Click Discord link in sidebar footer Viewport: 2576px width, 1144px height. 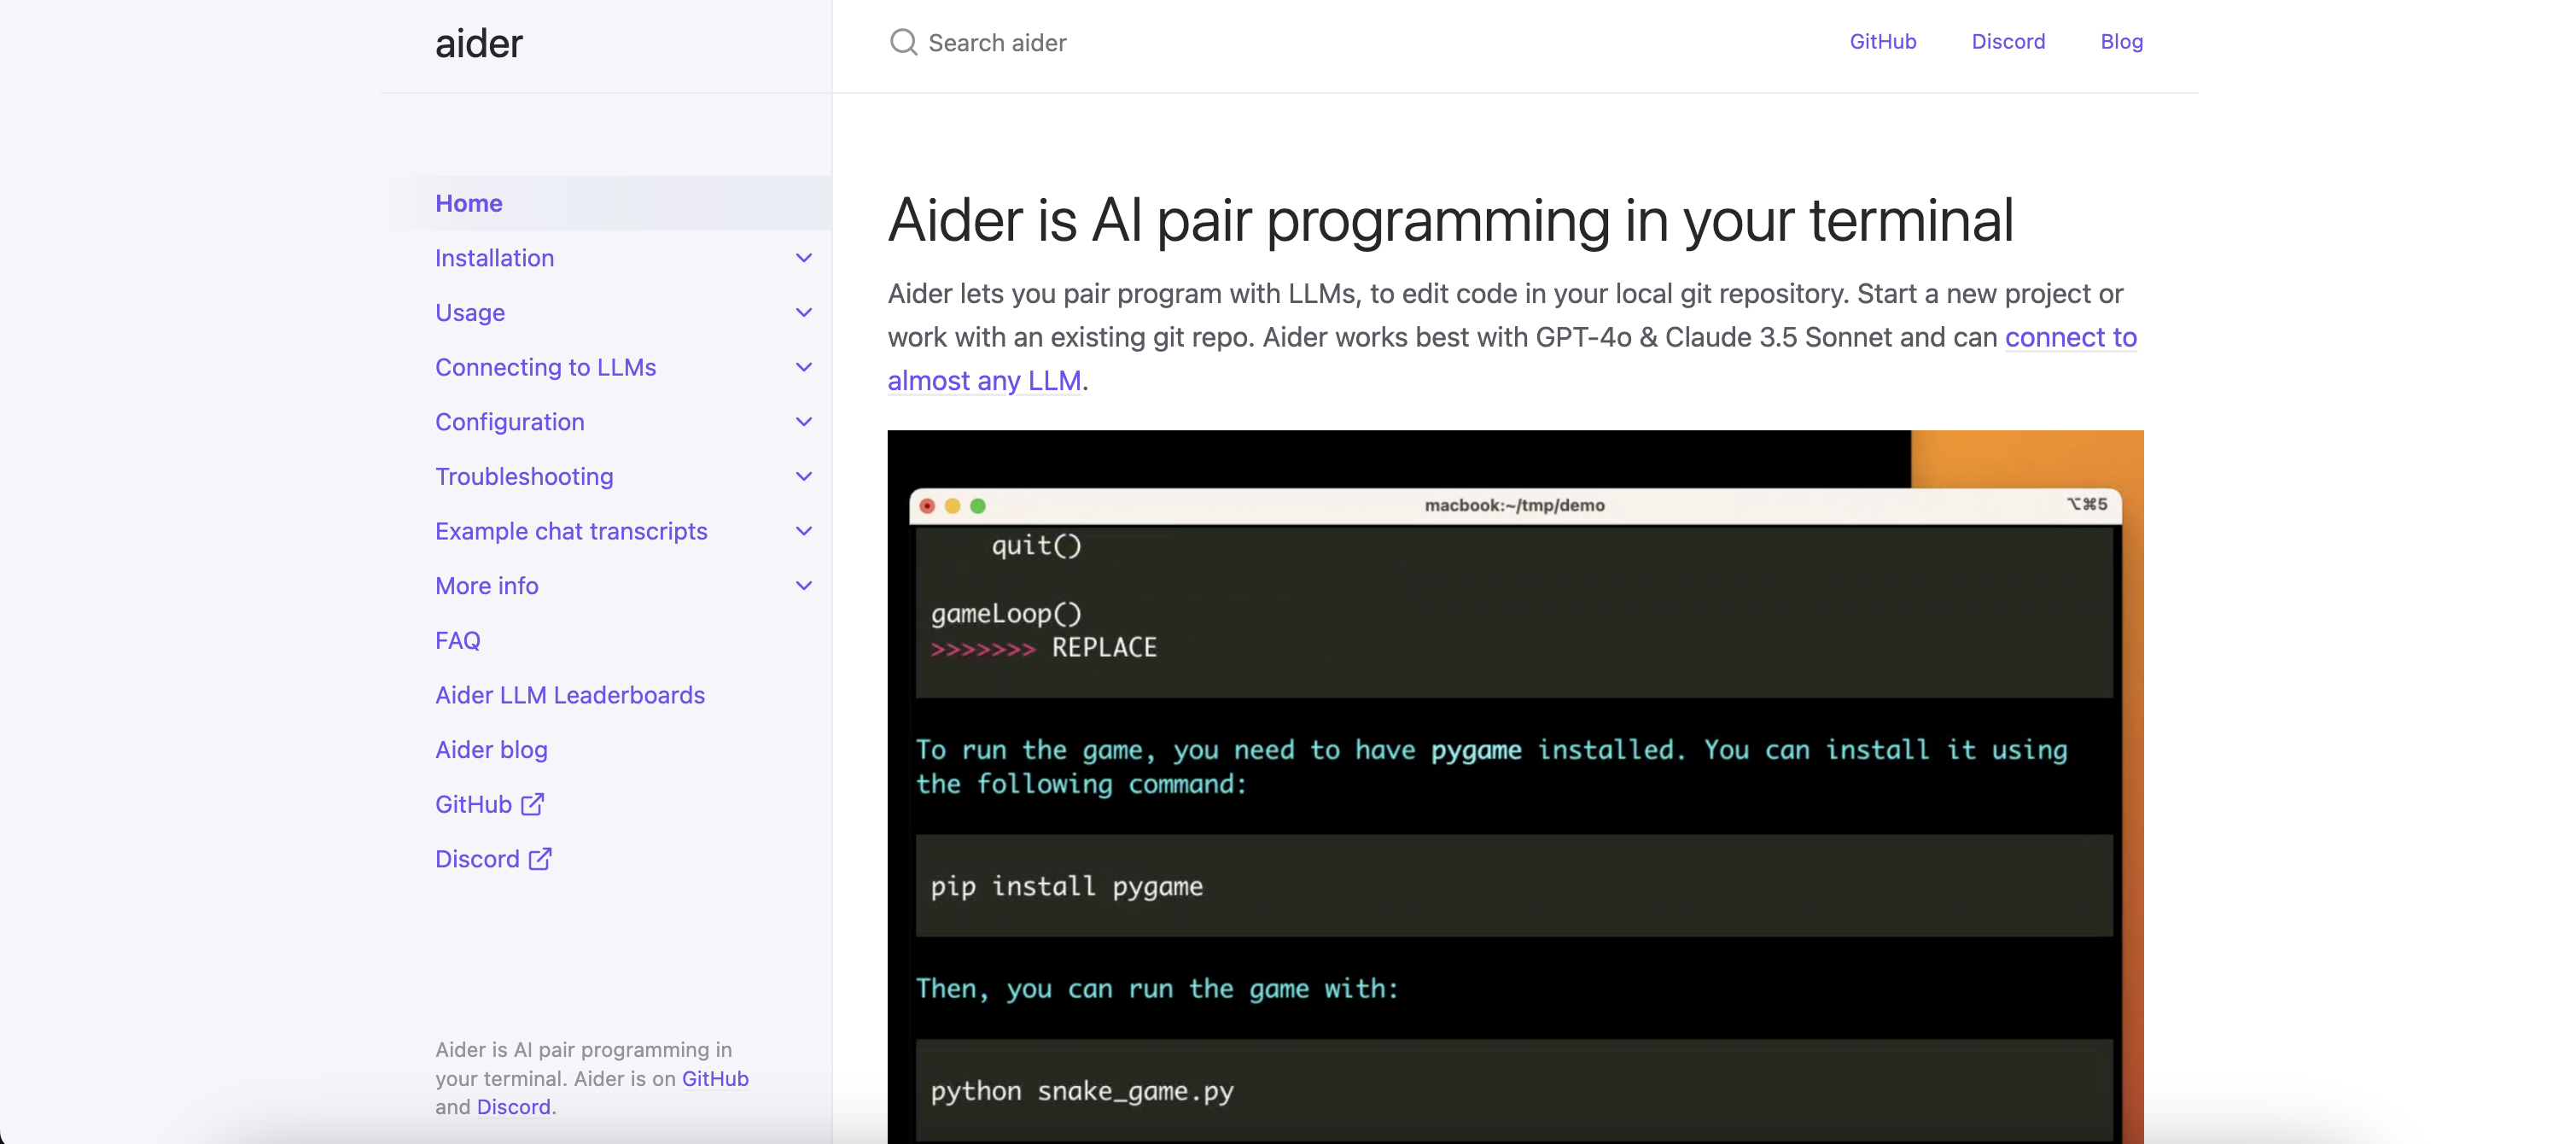(514, 1107)
